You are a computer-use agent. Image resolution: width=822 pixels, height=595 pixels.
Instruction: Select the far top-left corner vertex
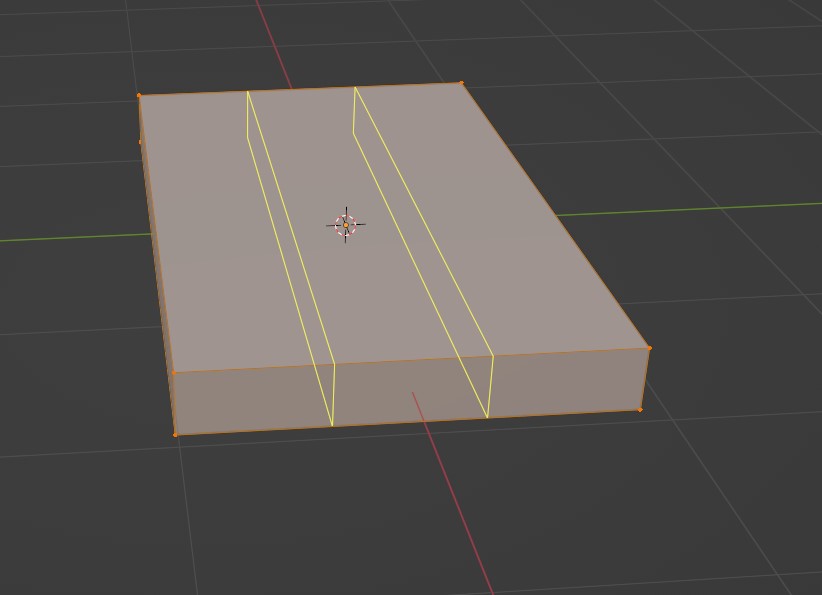(x=140, y=96)
